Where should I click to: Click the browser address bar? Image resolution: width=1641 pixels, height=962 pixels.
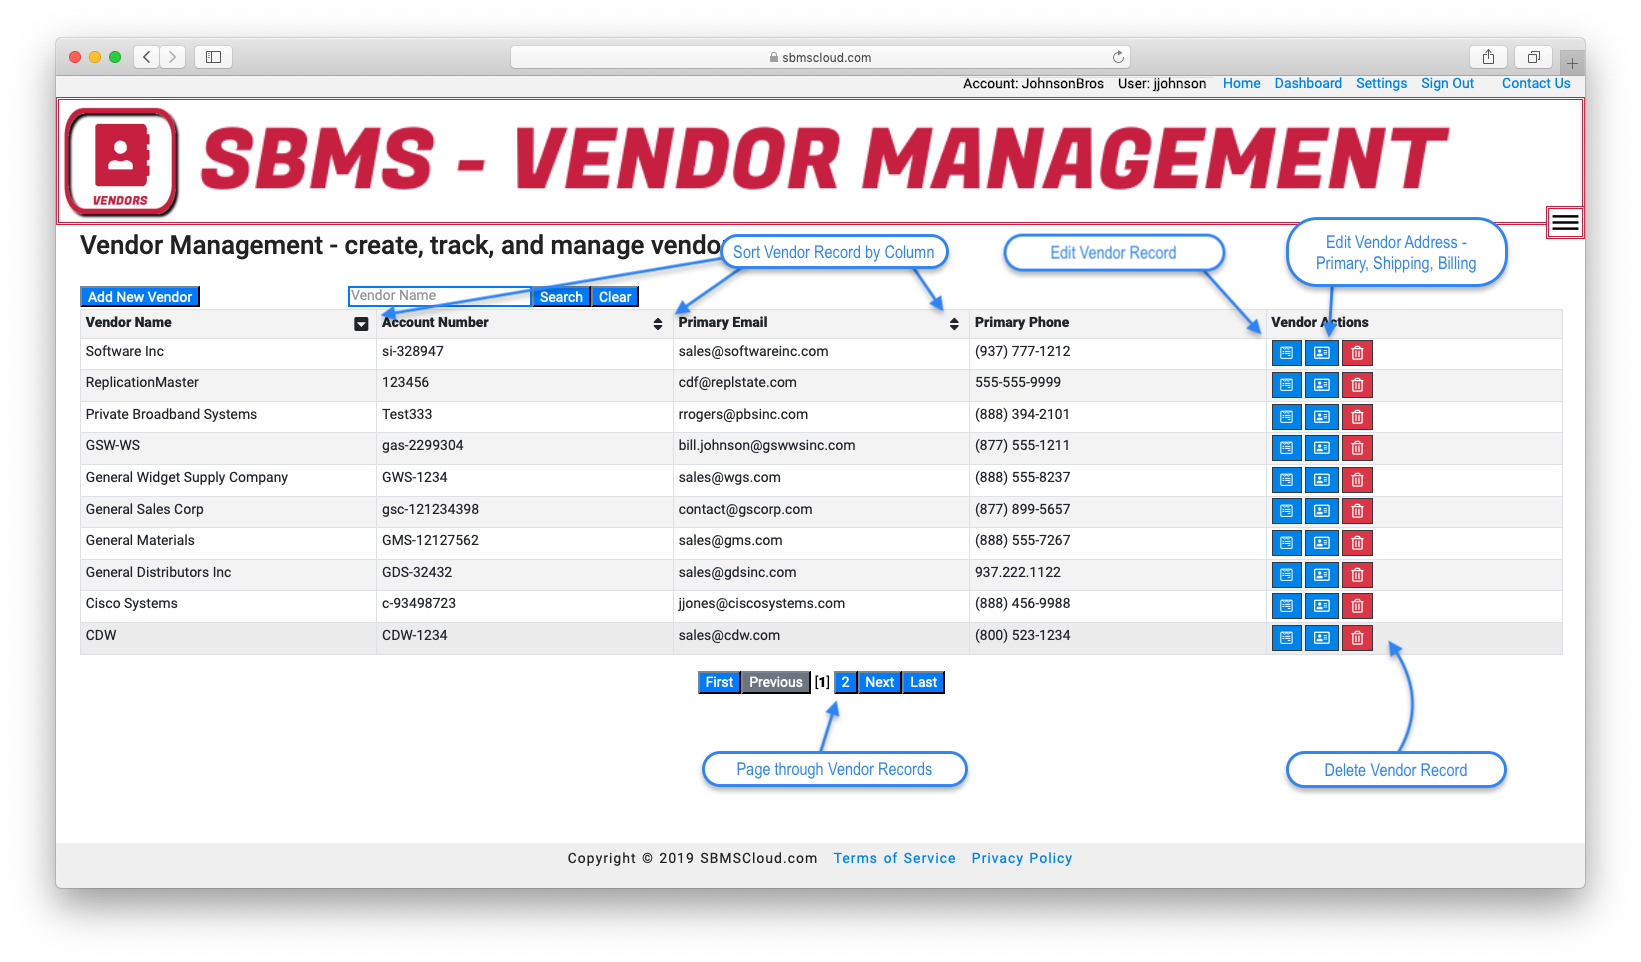pyautogui.click(x=820, y=57)
